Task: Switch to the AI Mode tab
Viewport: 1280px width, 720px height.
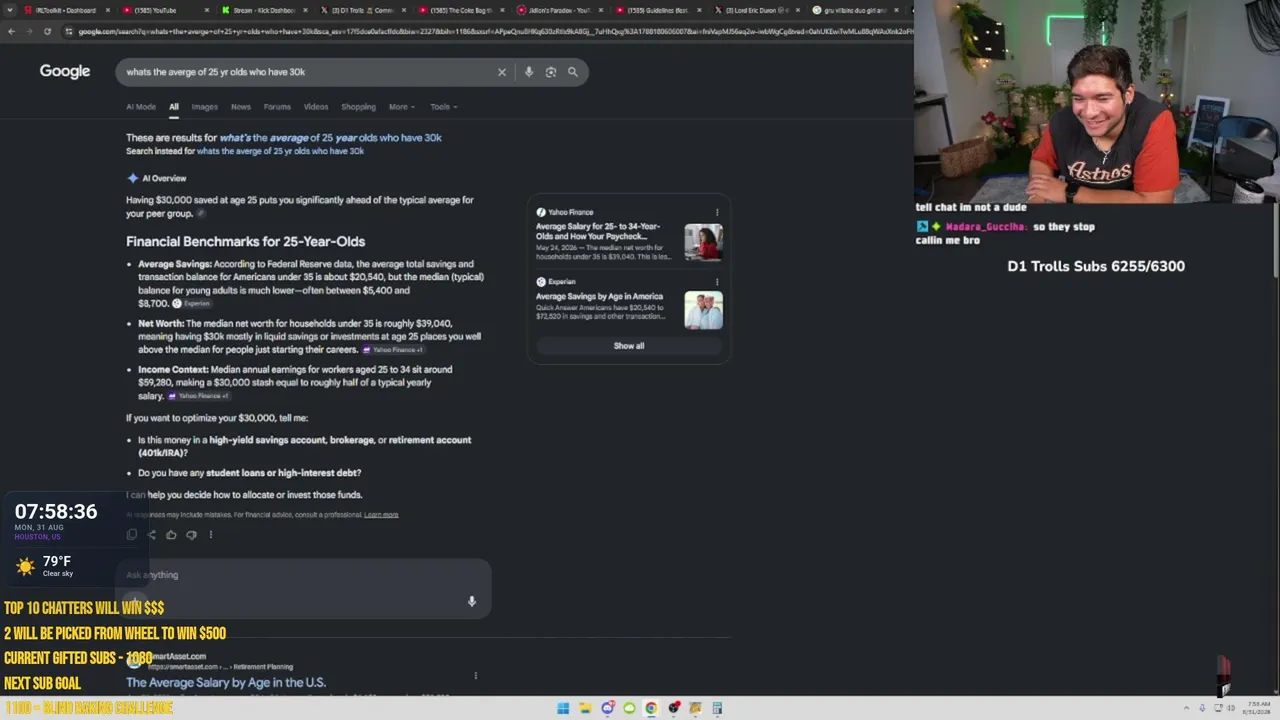Action: coord(141,107)
